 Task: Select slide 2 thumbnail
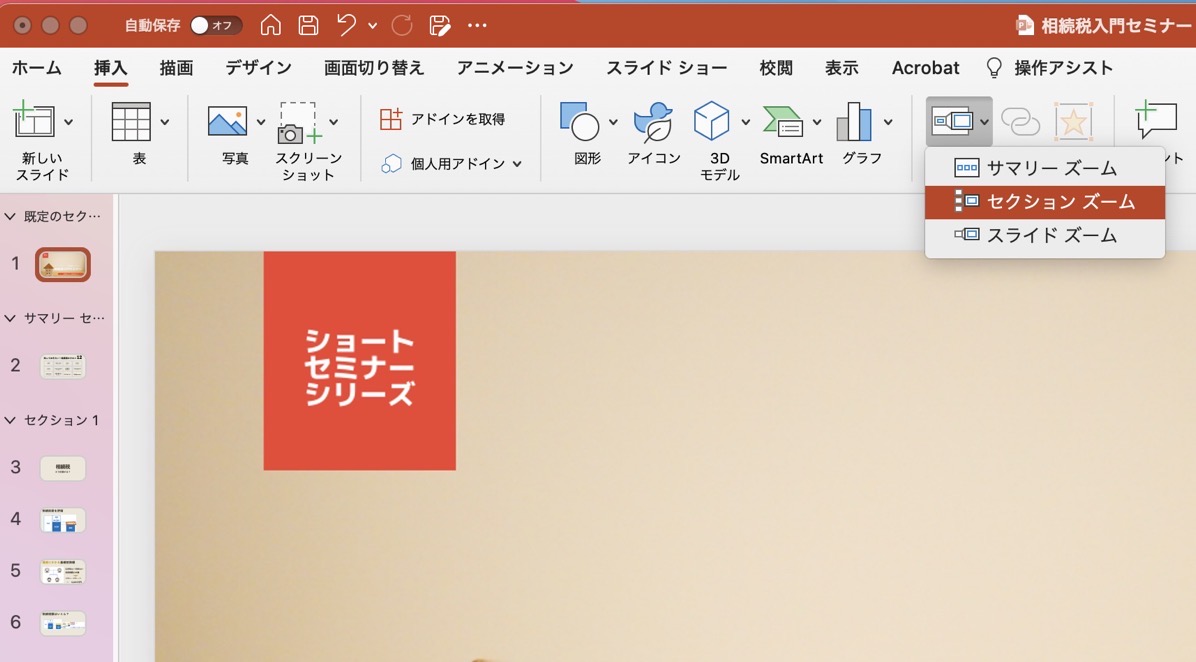(63, 366)
